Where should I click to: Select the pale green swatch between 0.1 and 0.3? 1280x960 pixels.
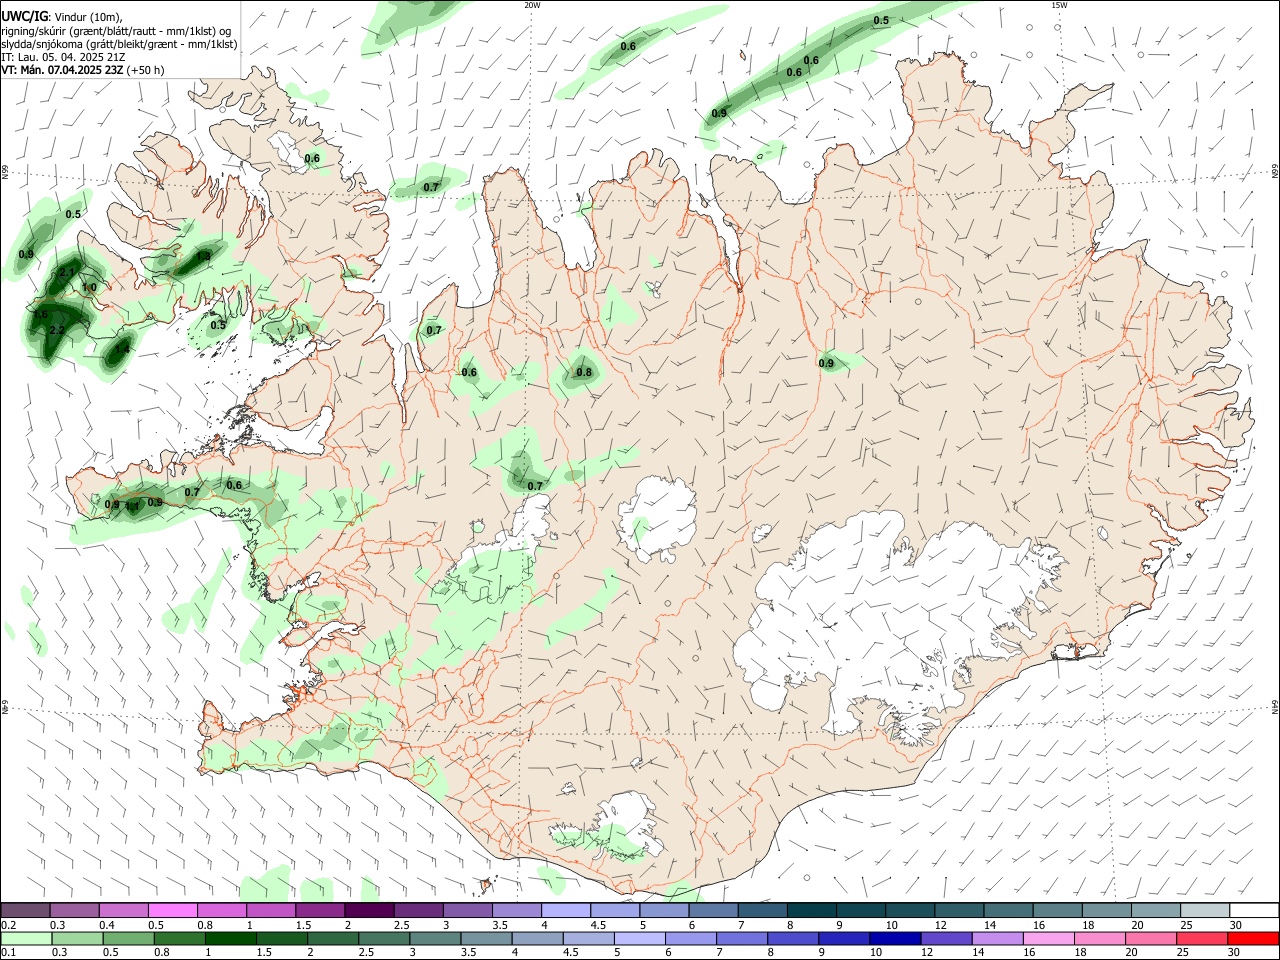[26, 938]
